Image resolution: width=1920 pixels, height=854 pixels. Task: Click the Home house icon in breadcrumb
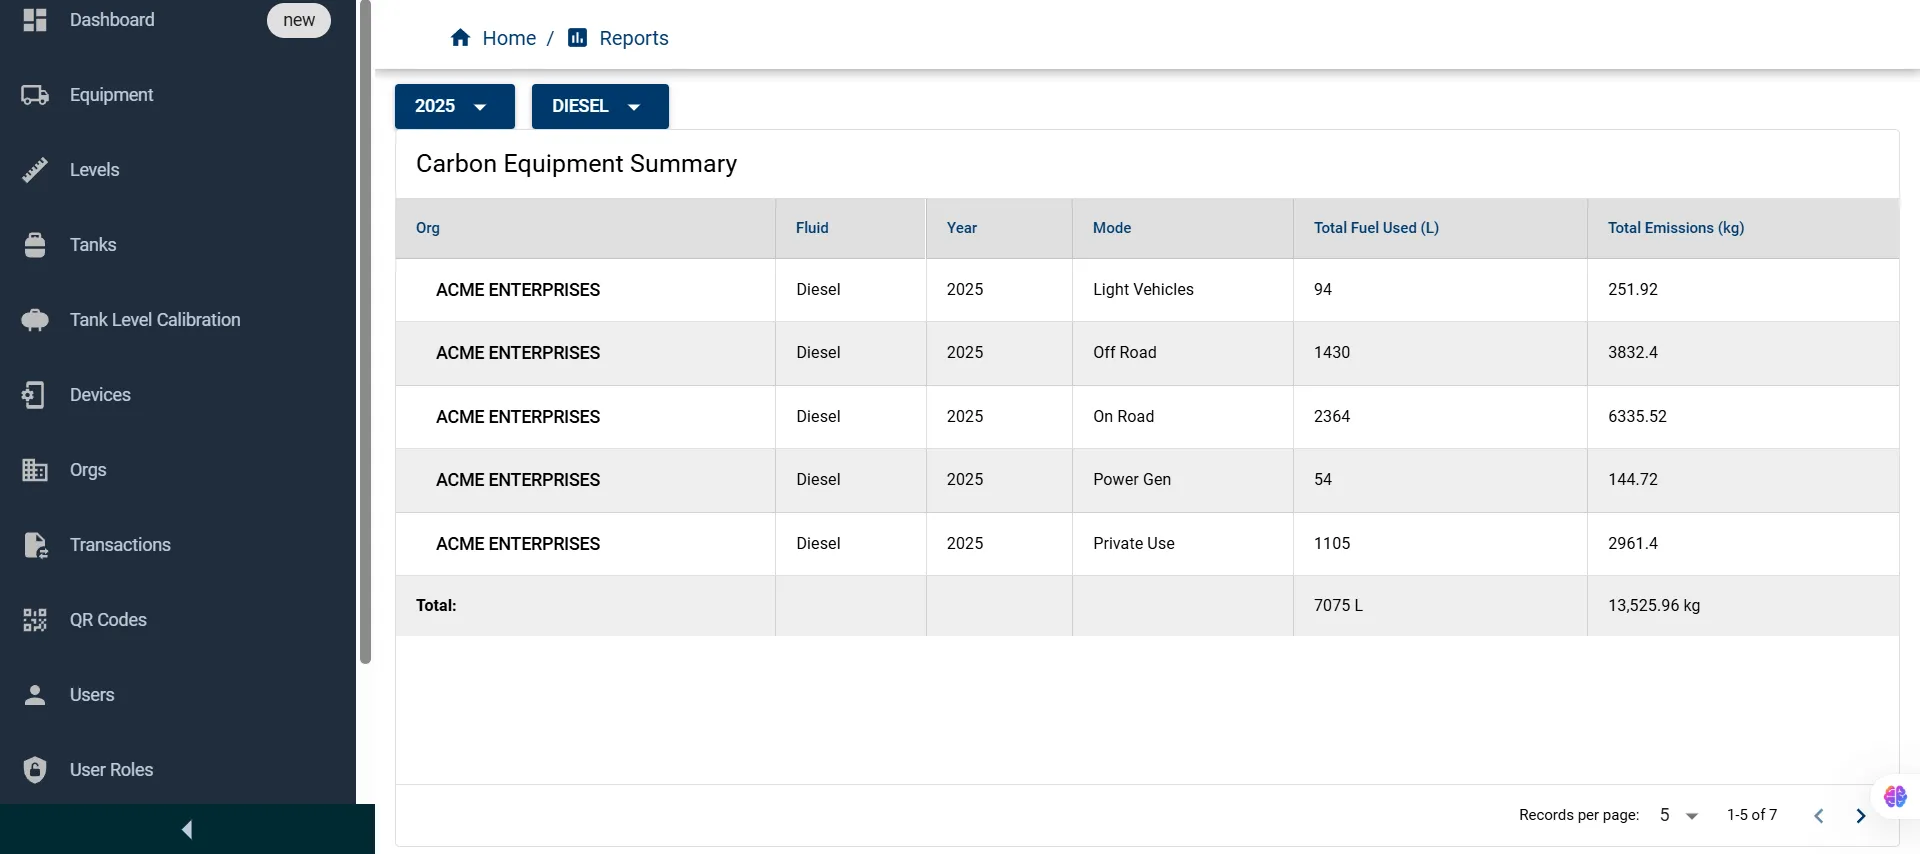coord(460,38)
